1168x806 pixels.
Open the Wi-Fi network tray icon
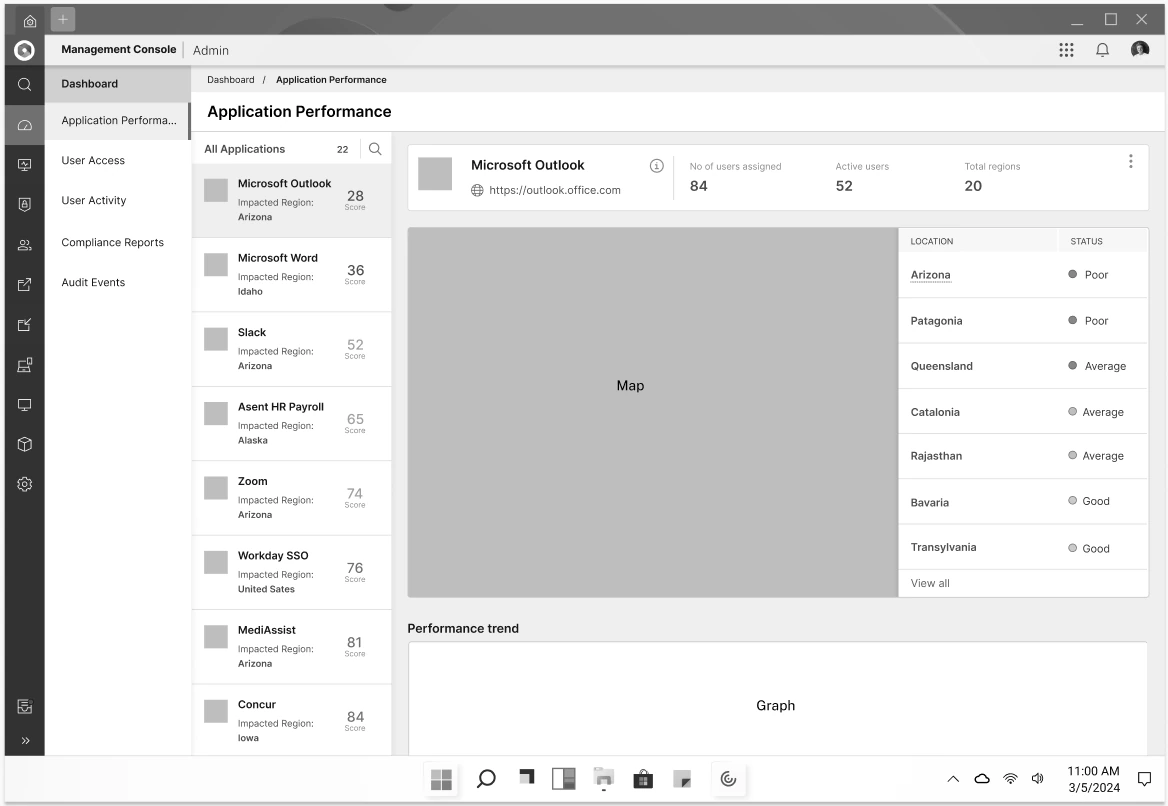tap(1010, 778)
